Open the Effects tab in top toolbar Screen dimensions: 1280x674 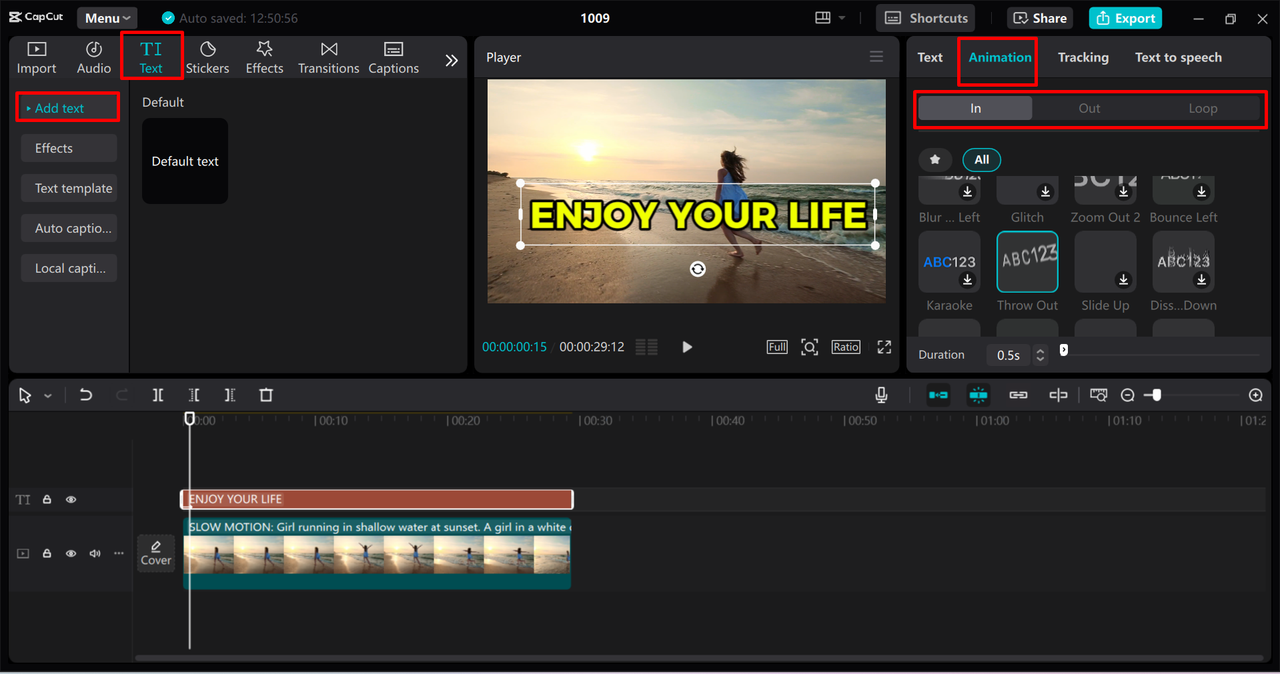coord(264,58)
